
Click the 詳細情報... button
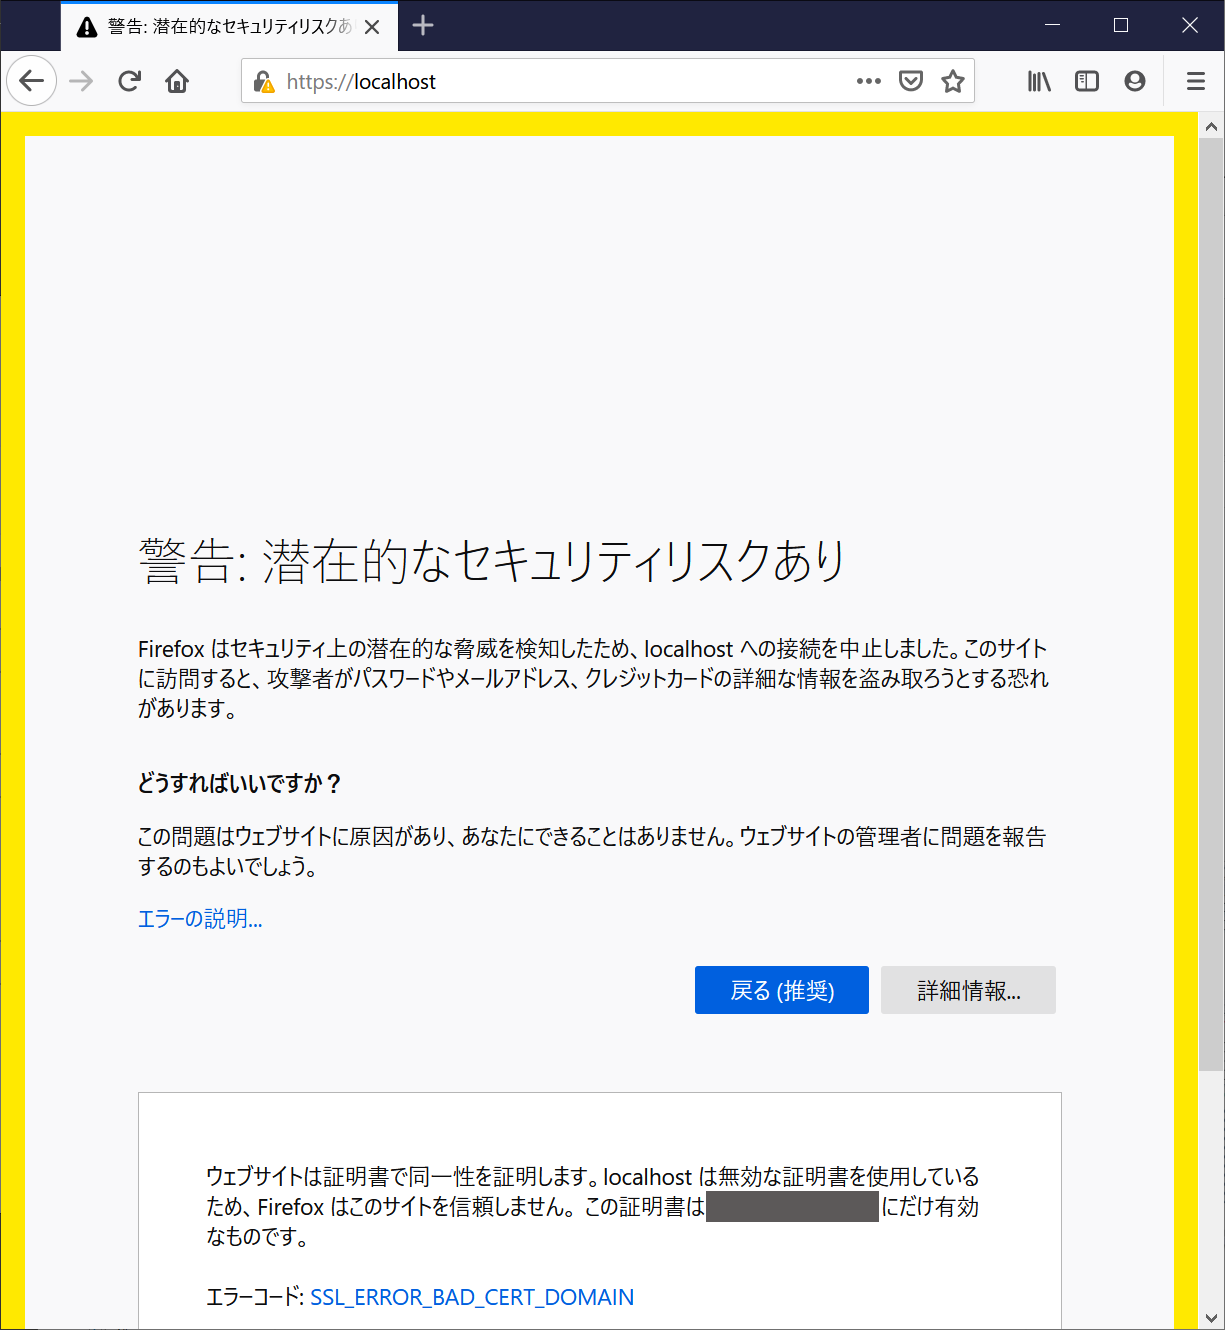coord(968,990)
